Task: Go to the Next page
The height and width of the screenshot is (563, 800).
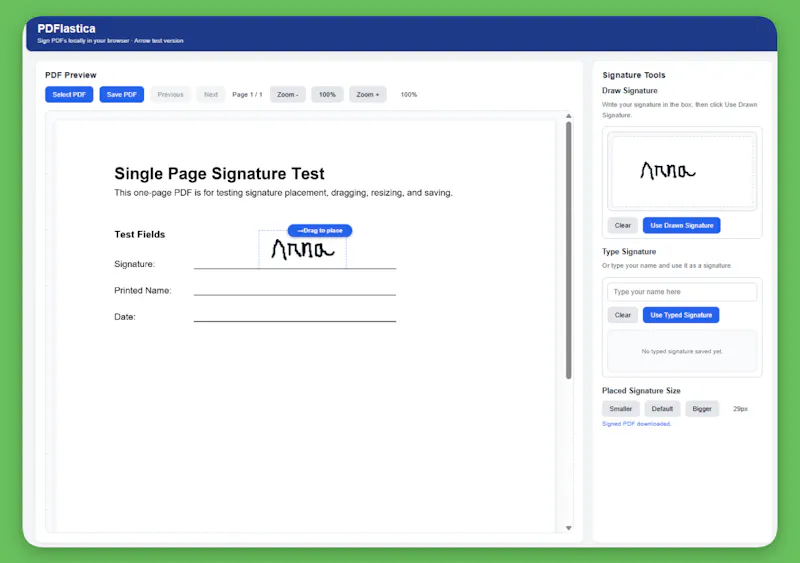Action: pos(211,94)
